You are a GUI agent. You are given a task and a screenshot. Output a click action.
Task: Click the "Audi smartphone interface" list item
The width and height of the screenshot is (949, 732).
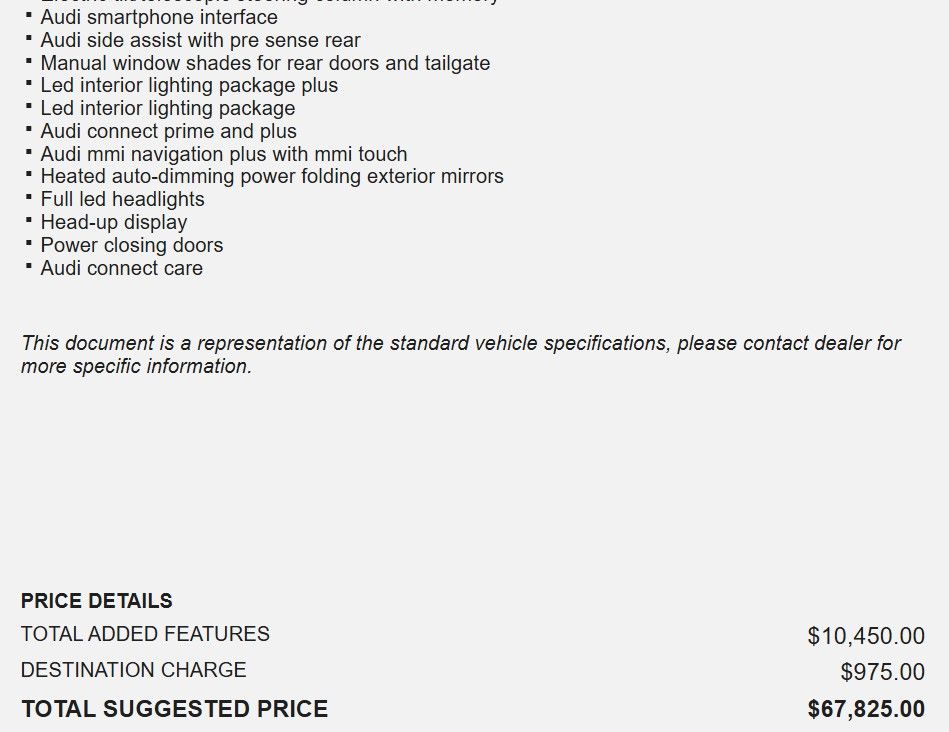[x=159, y=17]
